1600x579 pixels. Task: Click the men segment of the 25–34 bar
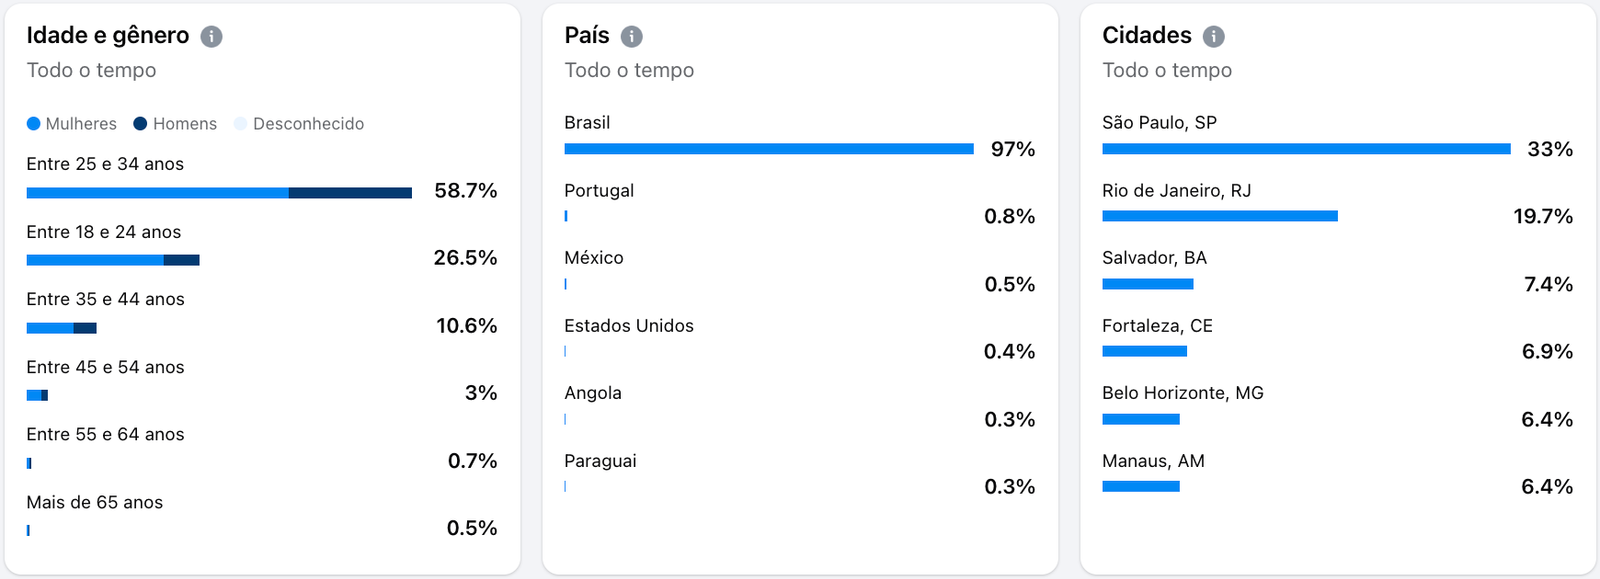click(x=350, y=193)
